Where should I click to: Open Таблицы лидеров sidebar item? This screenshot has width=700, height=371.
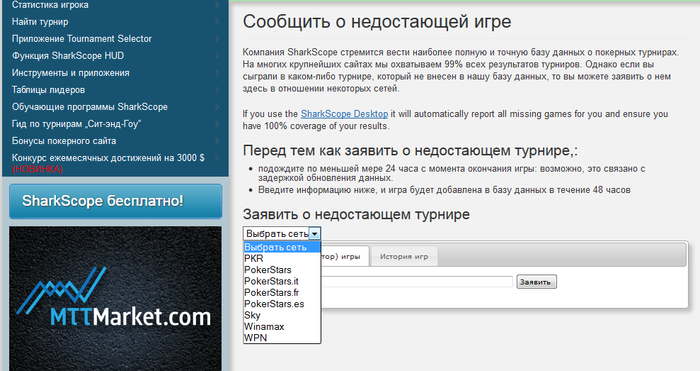coord(48,89)
